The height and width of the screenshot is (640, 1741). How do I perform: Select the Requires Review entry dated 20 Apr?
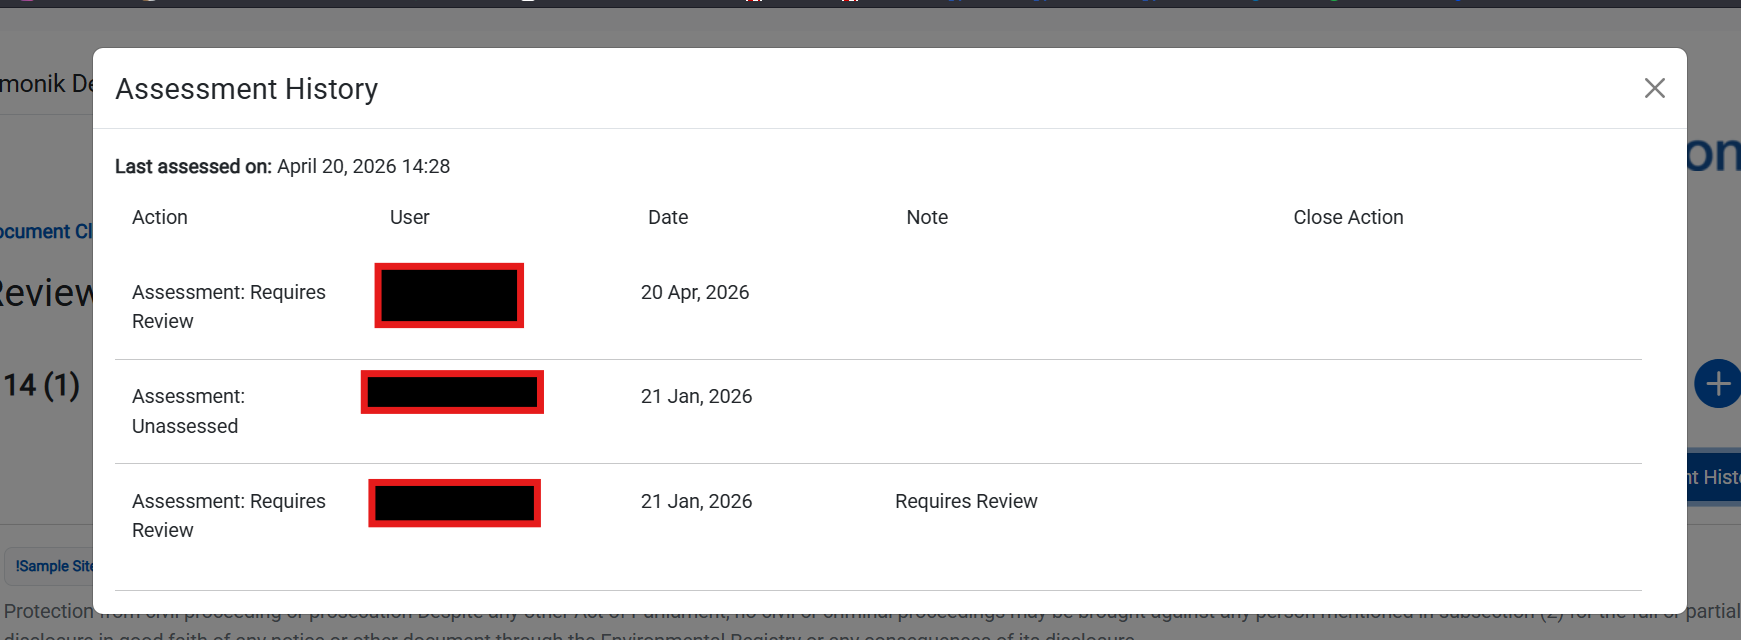(229, 306)
